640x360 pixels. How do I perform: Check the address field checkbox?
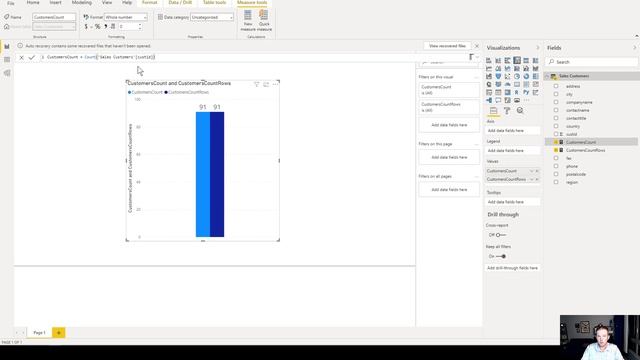pos(556,86)
